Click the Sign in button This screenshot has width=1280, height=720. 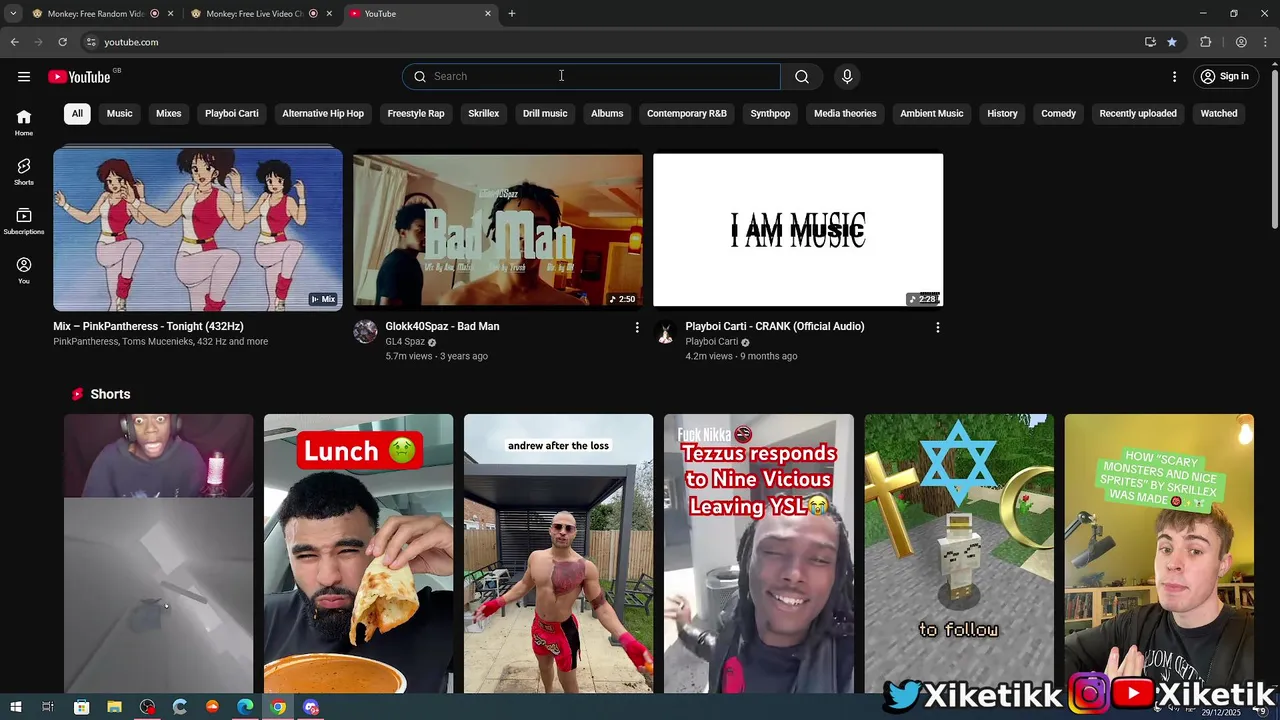1225,77
